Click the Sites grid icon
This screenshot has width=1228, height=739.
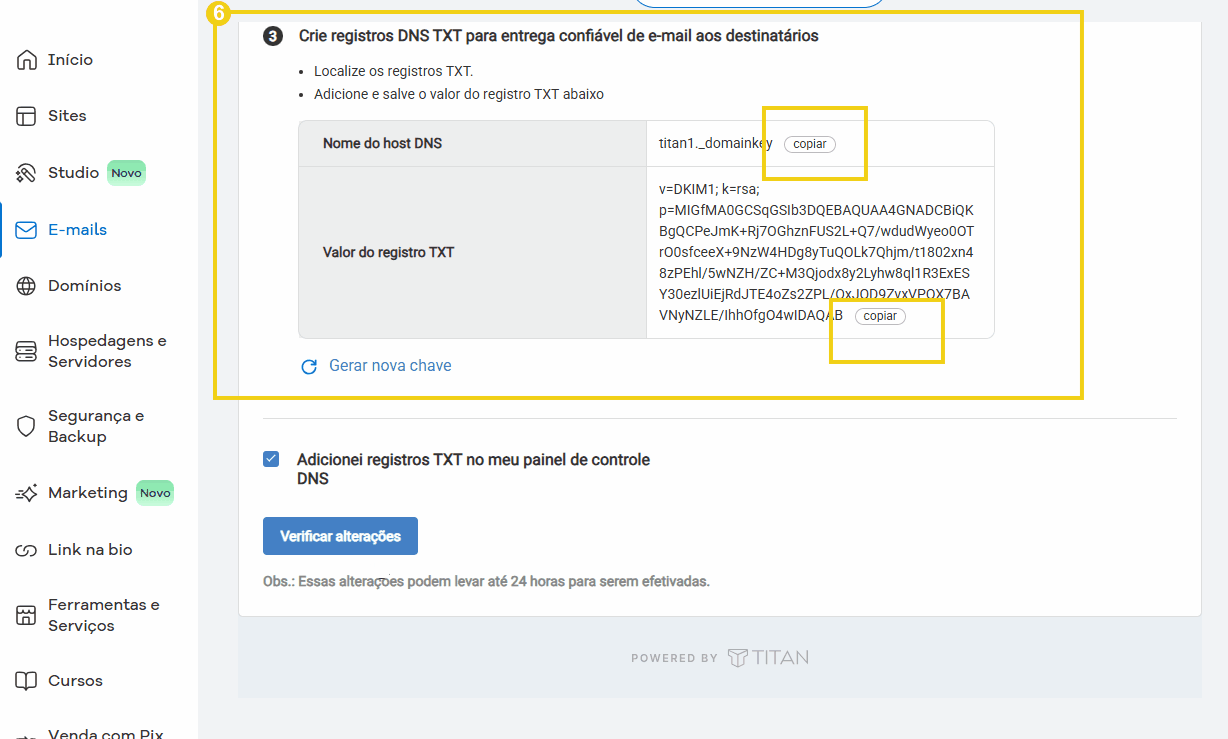26,115
